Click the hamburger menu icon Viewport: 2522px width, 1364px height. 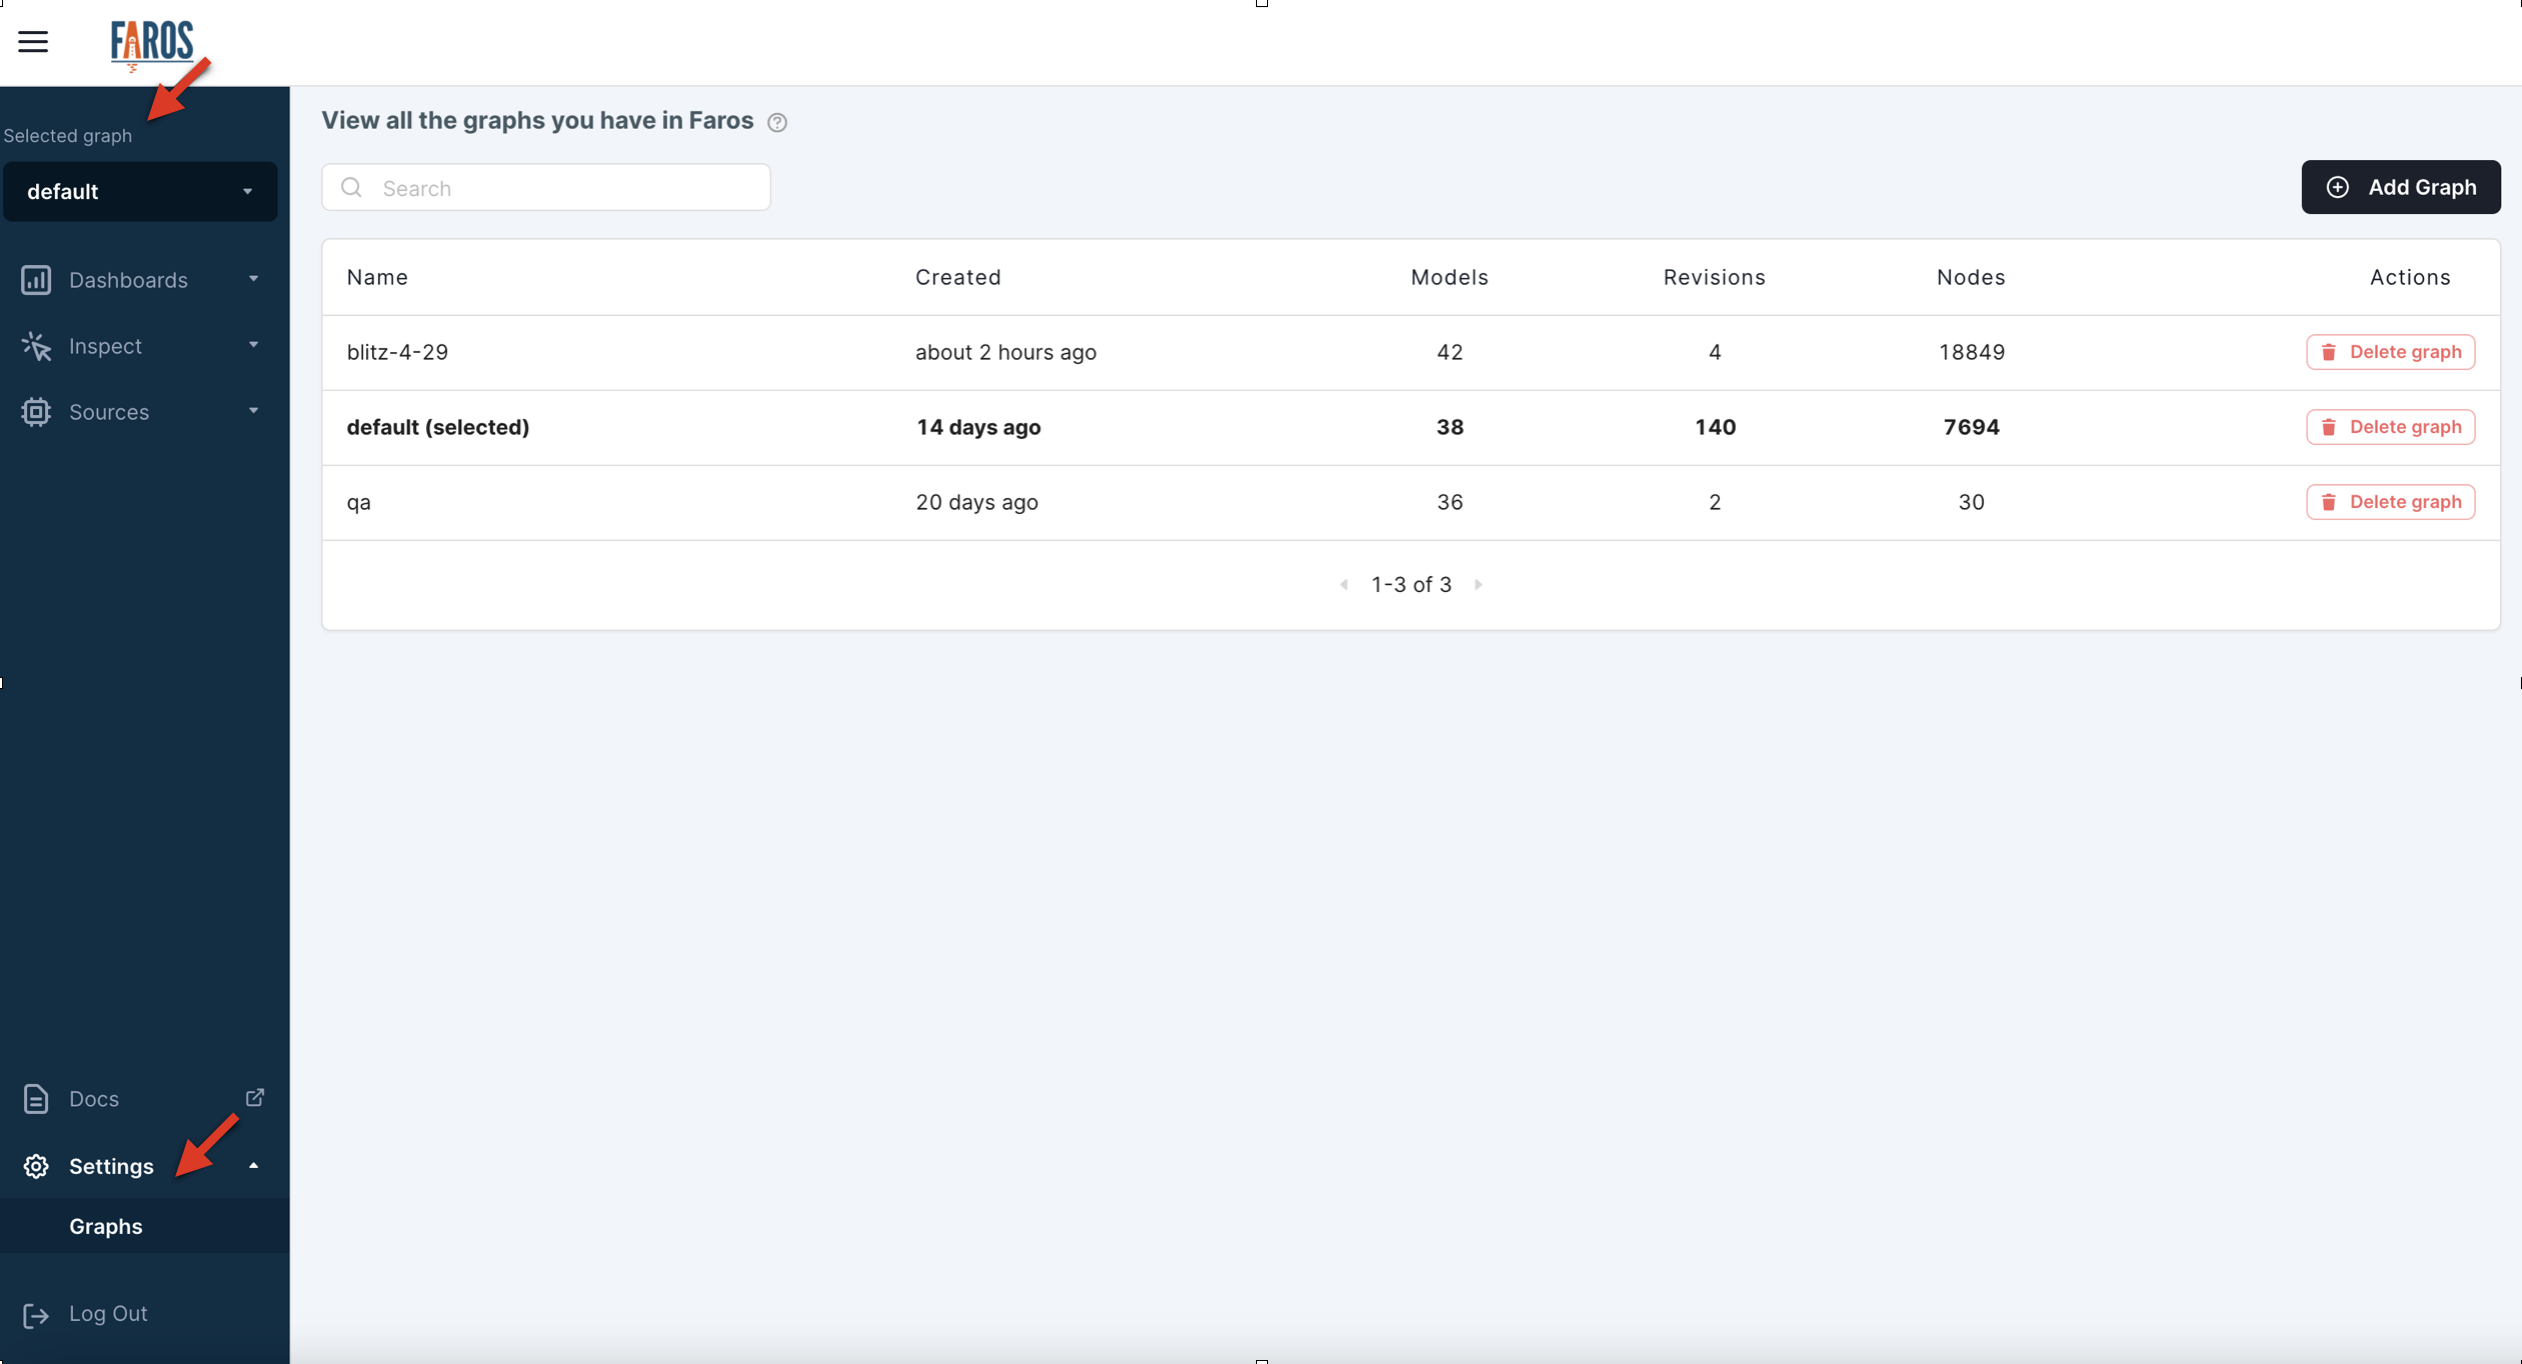tap(33, 41)
